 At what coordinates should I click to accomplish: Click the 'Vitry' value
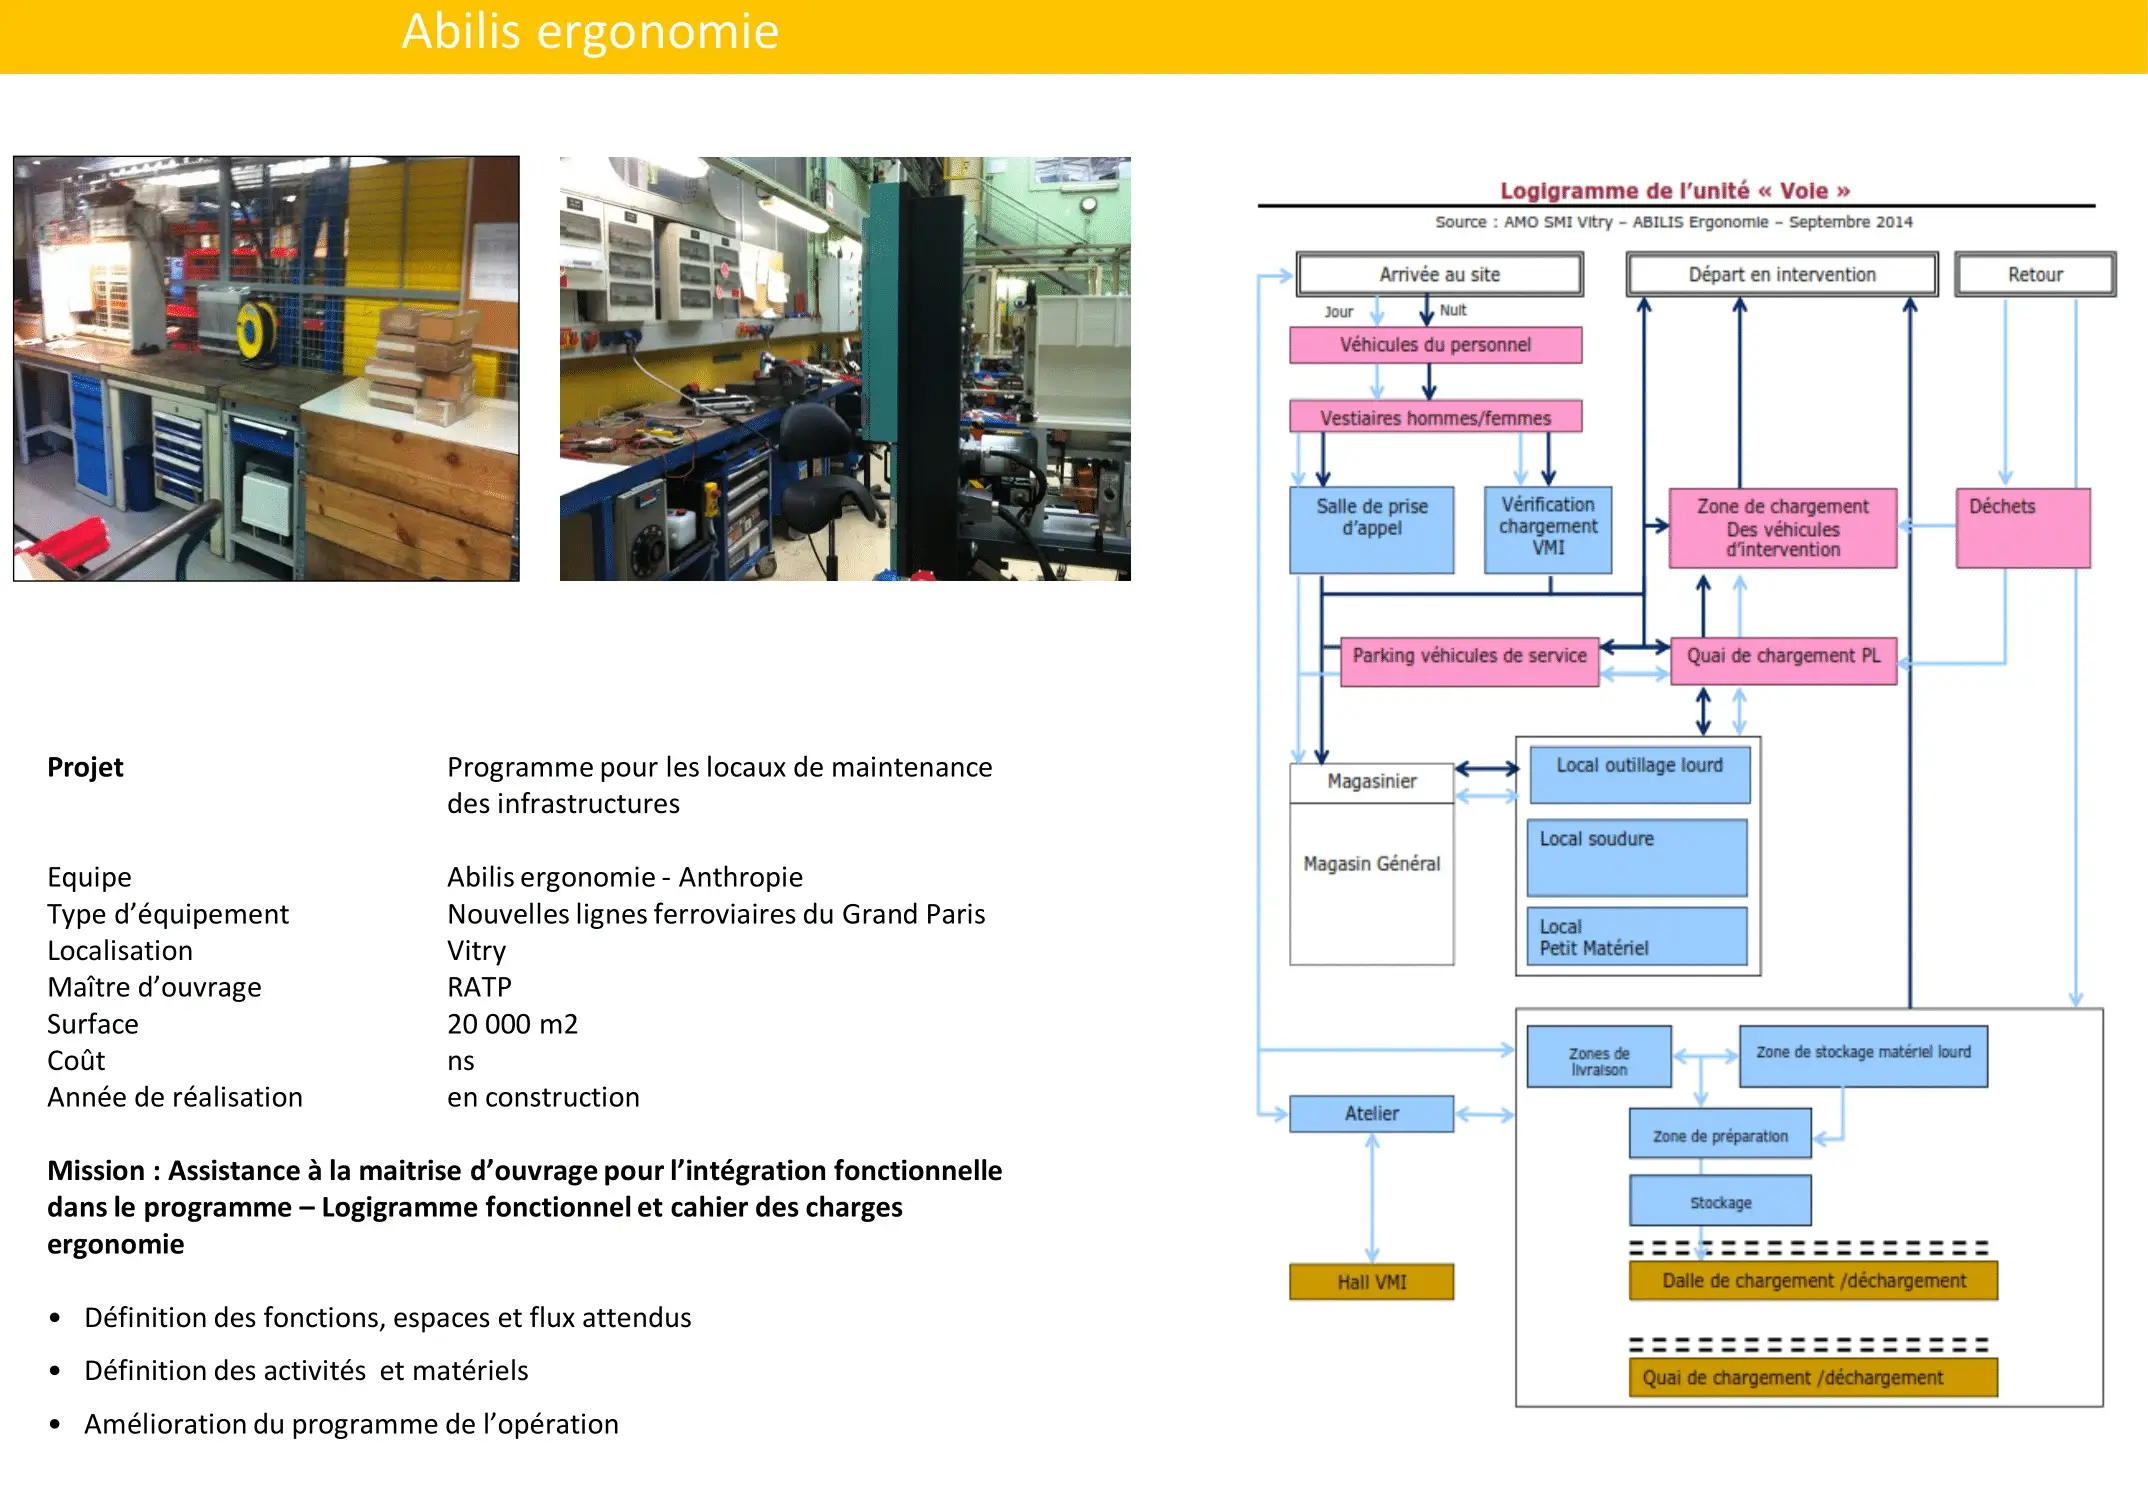(476, 951)
